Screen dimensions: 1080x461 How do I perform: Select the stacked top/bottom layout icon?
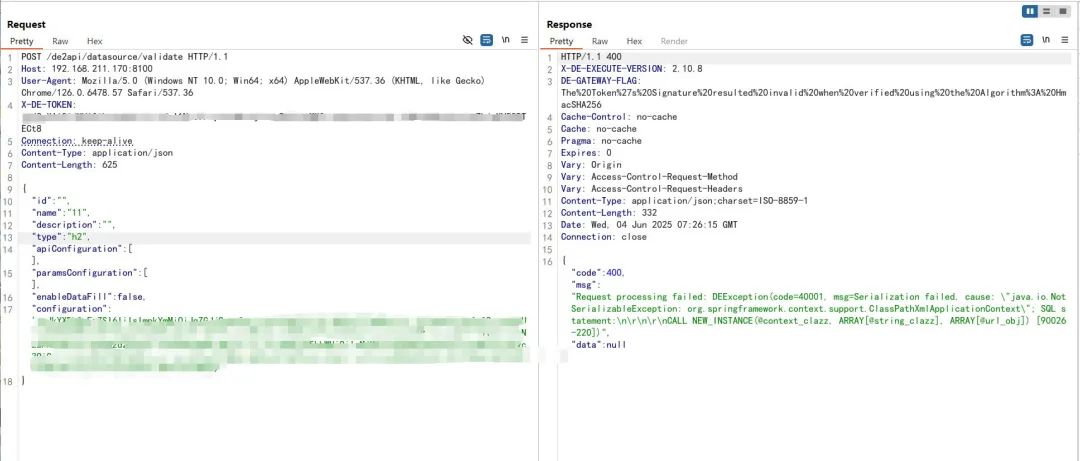1046,11
